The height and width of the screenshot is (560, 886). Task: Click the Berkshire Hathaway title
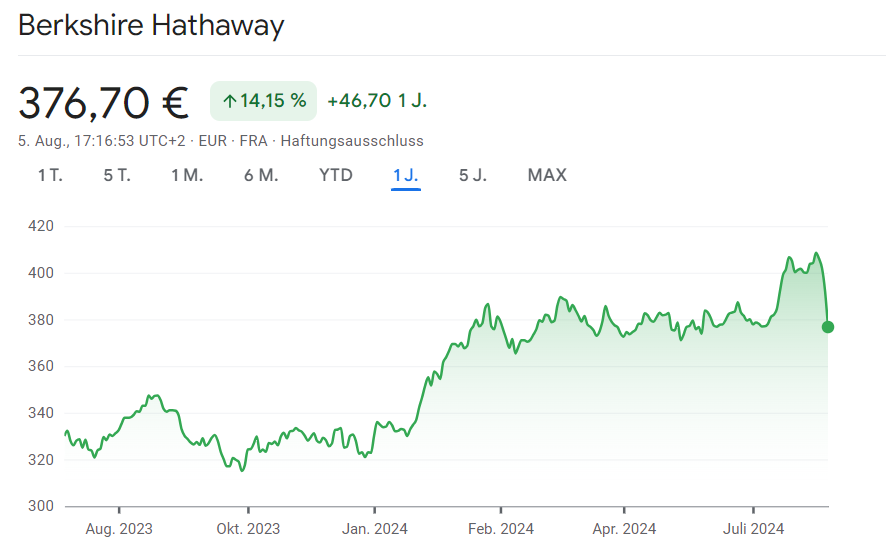click(x=151, y=25)
